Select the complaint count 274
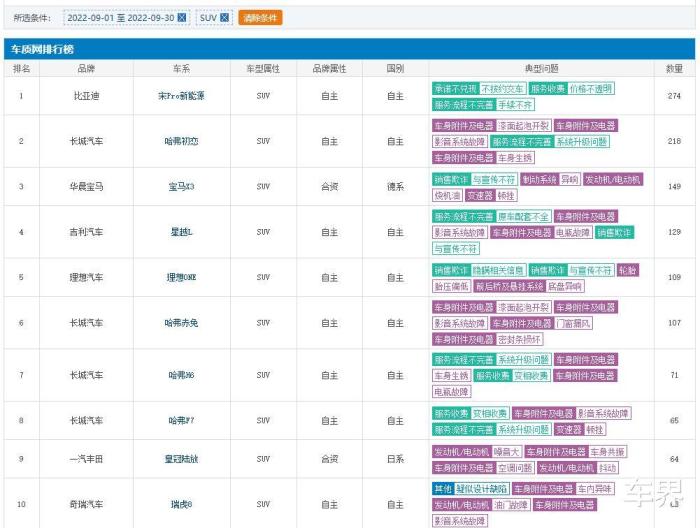This screenshot has width=700, height=528. [x=674, y=96]
